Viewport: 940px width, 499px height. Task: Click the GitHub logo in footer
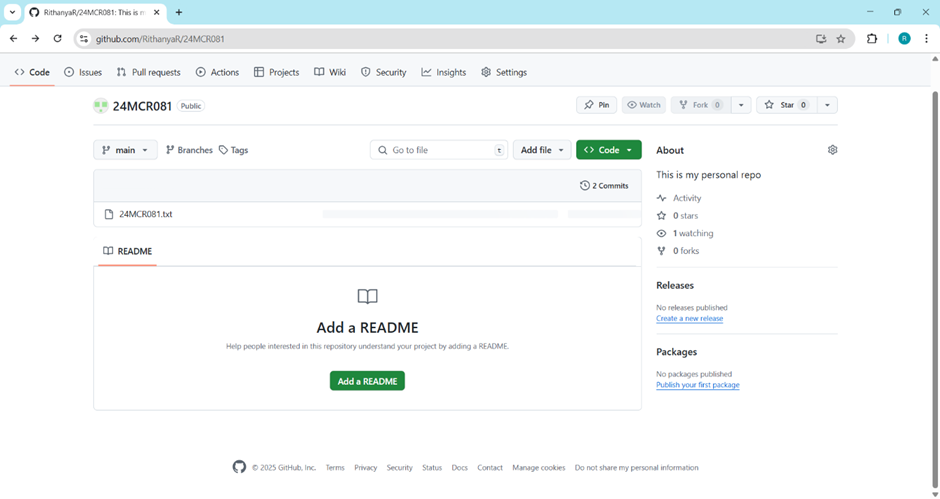pyautogui.click(x=239, y=467)
